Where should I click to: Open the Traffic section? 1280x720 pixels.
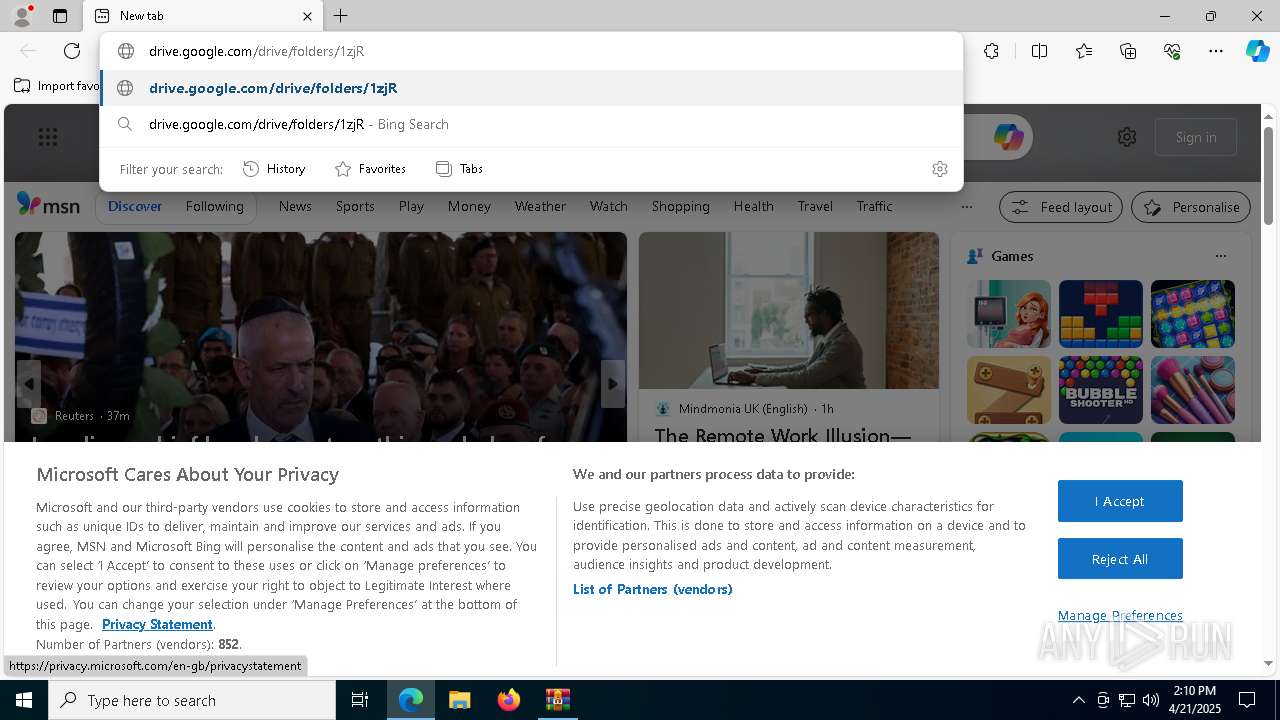[x=874, y=206]
